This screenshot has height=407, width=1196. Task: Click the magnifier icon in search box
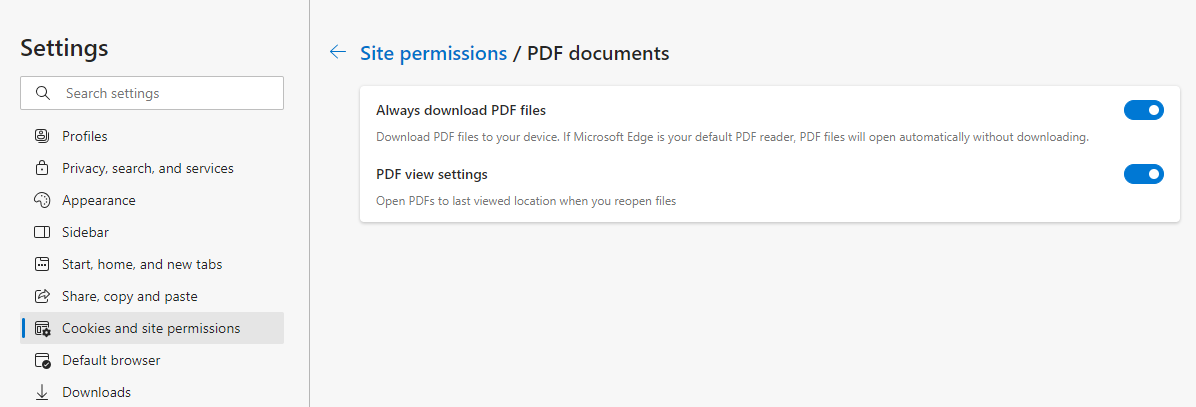[43, 93]
